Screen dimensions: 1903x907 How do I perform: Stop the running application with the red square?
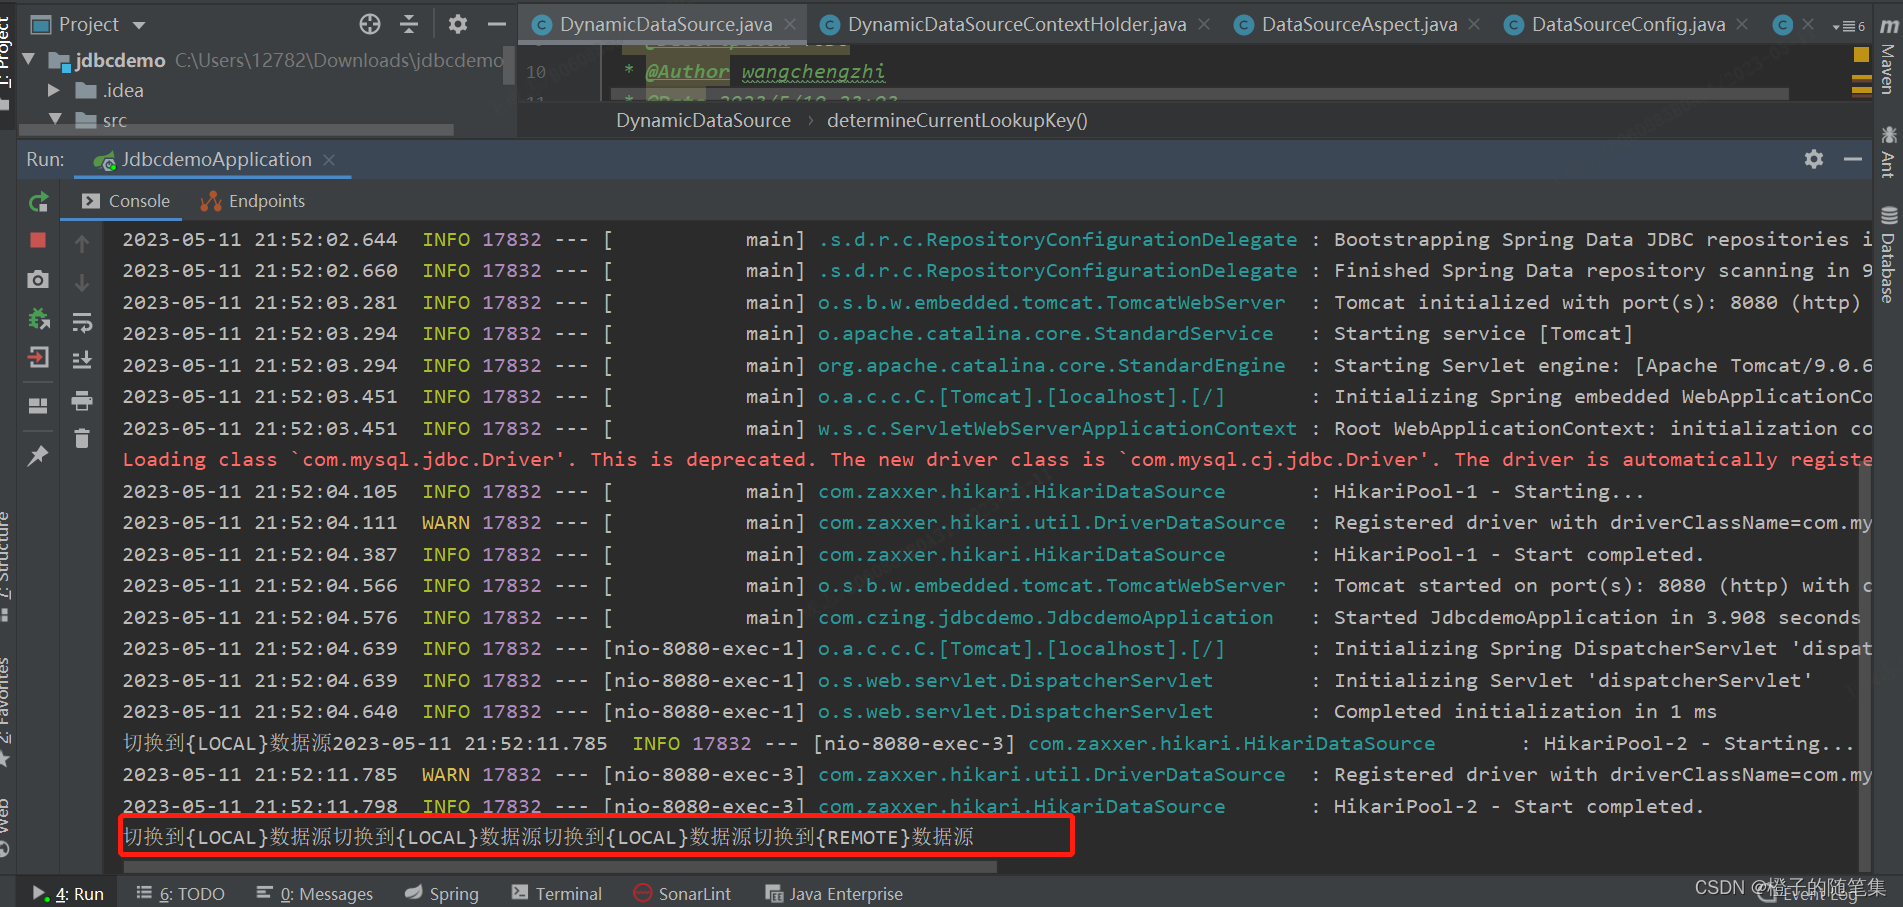point(38,240)
